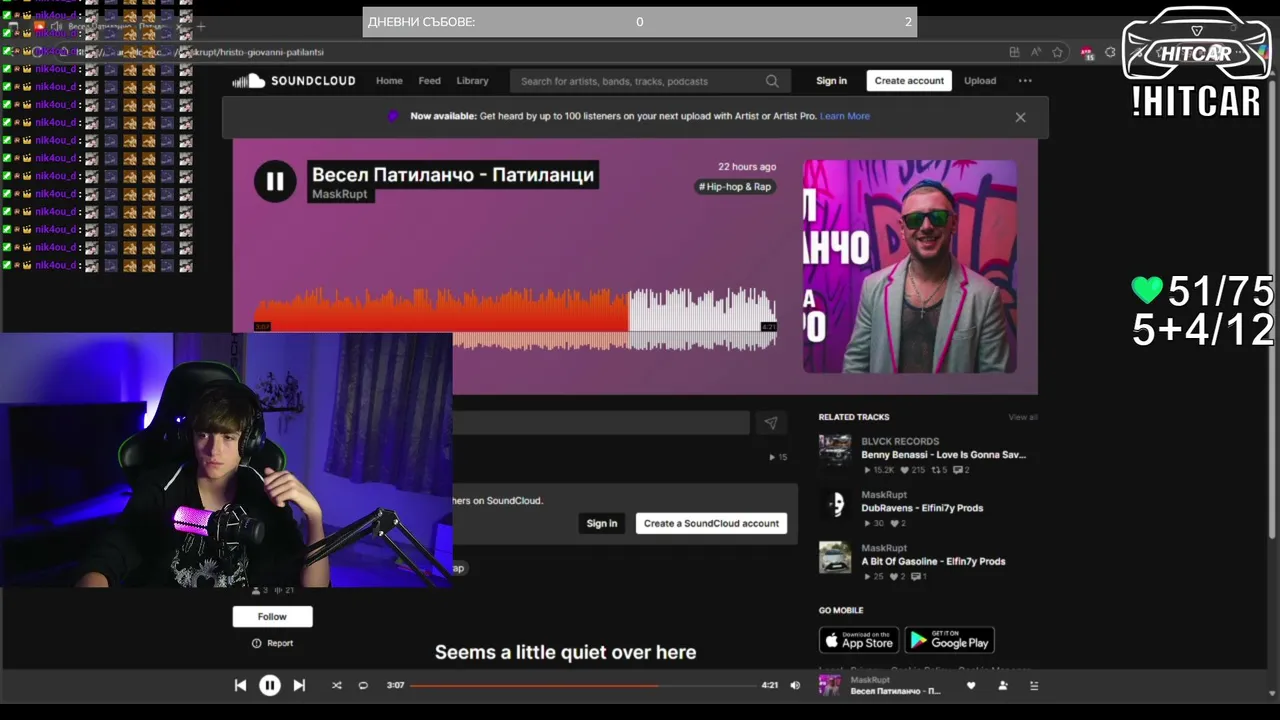This screenshot has width=1280, height=720.
Task: Click the browser read aloud icon
Action: (x=1036, y=52)
